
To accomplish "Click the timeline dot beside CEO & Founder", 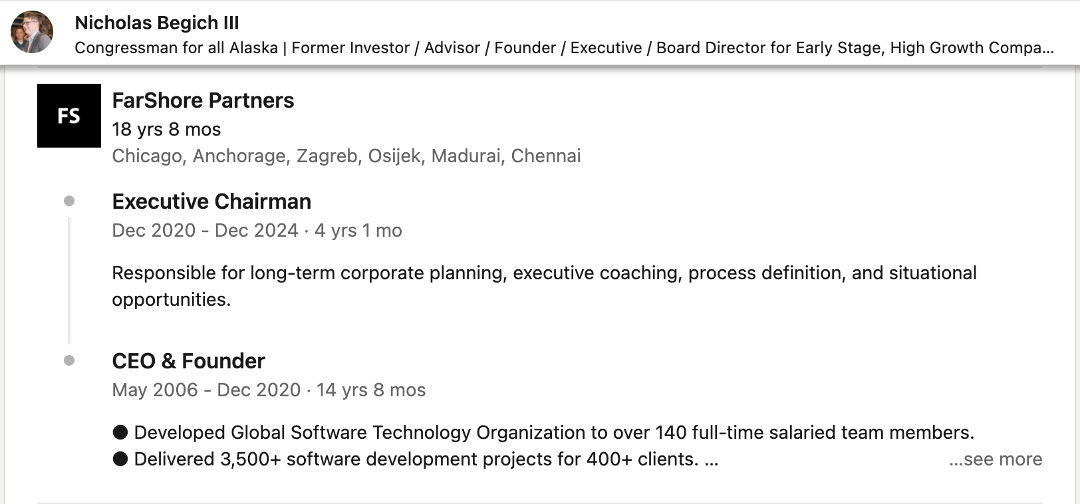I will click(69, 360).
